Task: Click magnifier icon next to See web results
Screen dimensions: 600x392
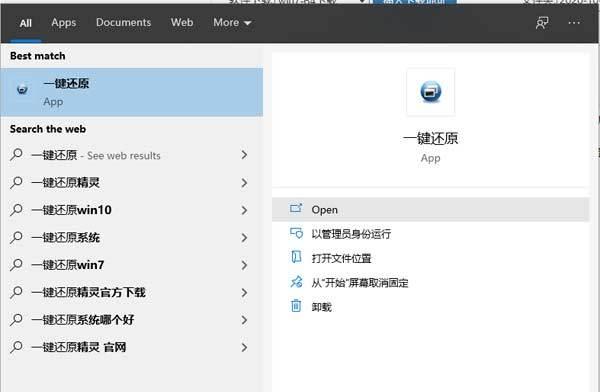Action: [x=16, y=154]
